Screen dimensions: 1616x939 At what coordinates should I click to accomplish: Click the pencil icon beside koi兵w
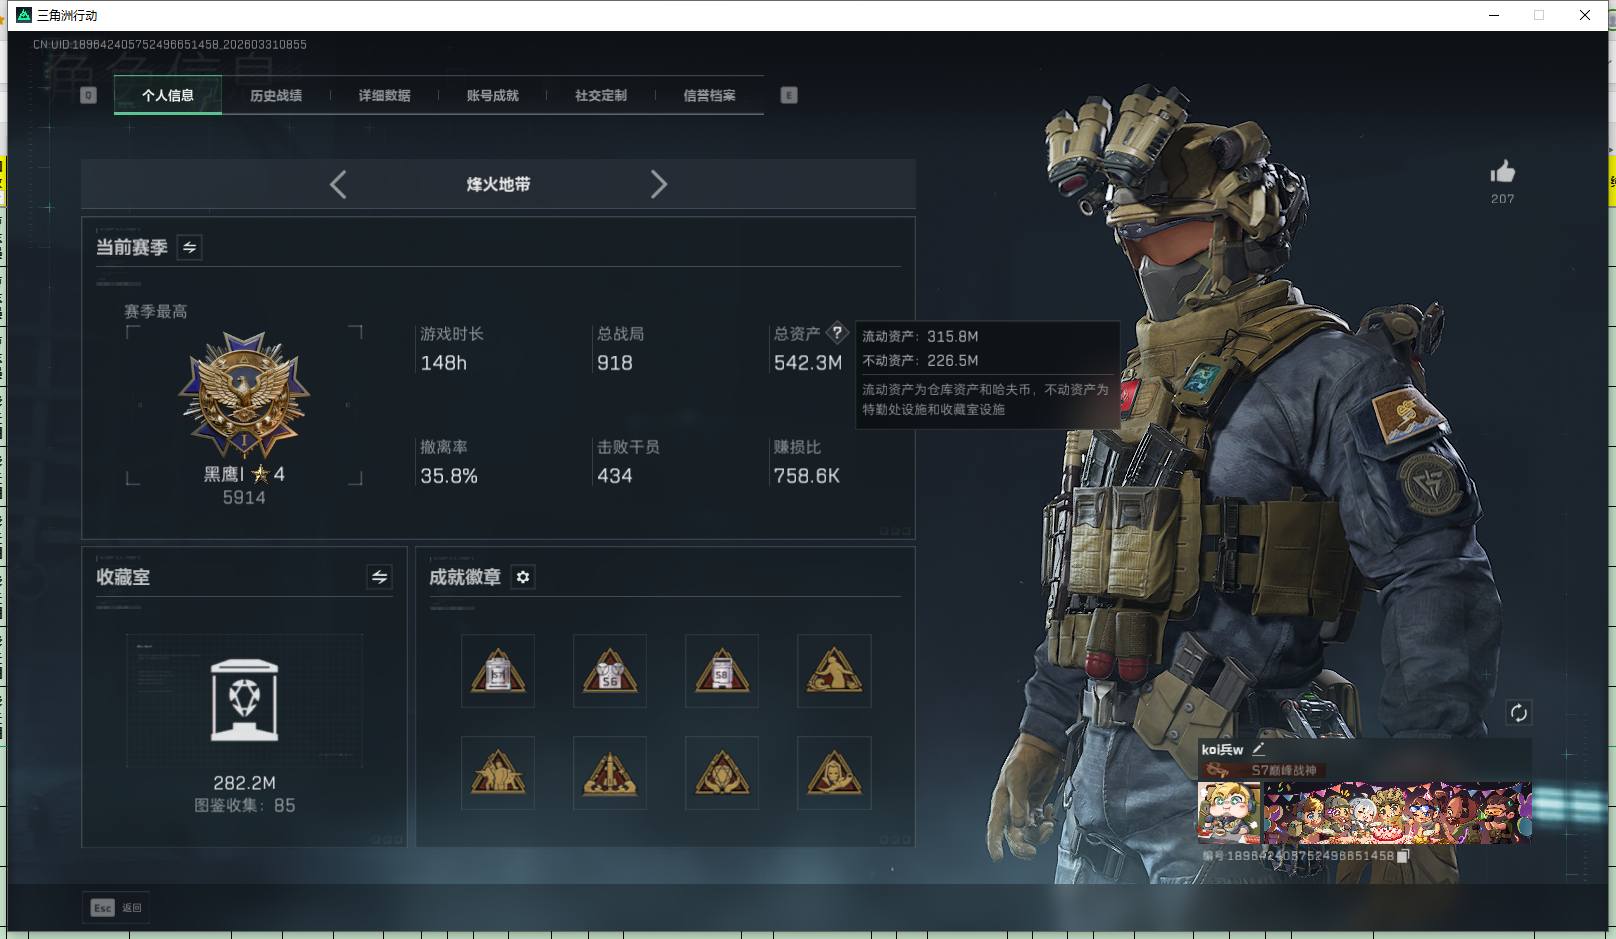pyautogui.click(x=1259, y=748)
